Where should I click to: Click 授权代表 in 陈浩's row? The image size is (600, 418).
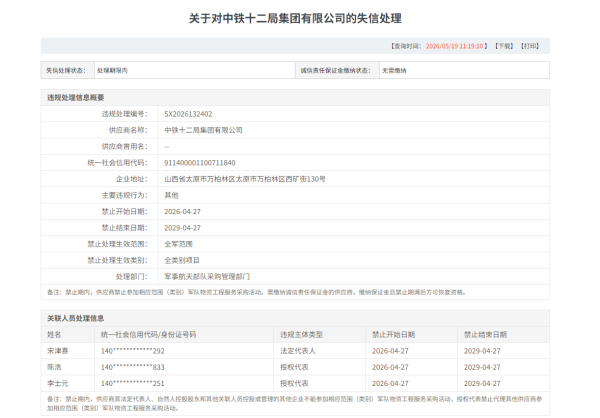tap(294, 367)
